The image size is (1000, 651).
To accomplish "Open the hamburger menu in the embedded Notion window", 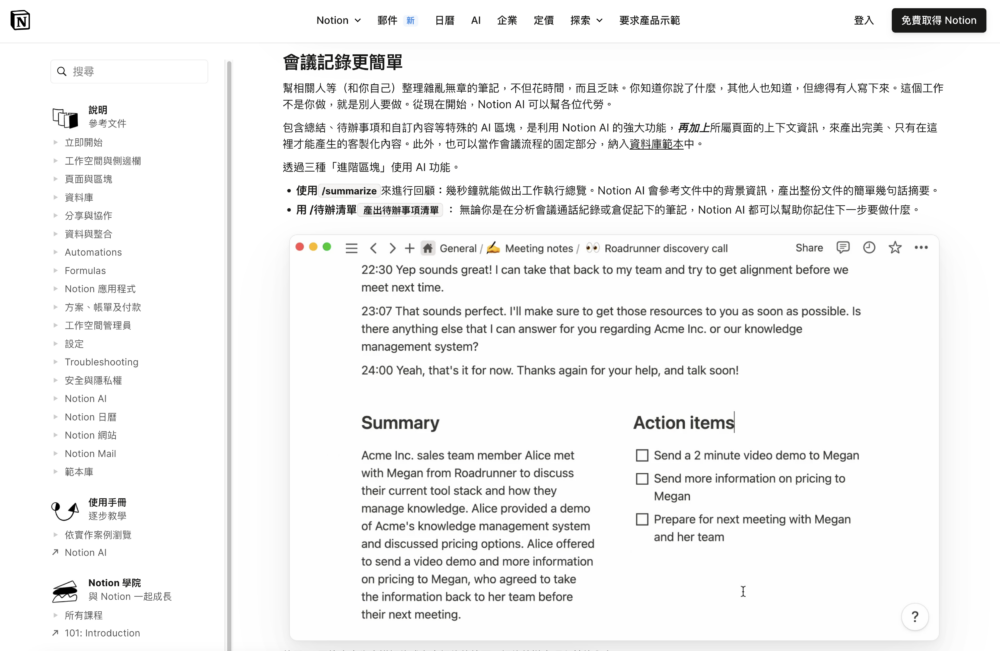I will (350, 248).
